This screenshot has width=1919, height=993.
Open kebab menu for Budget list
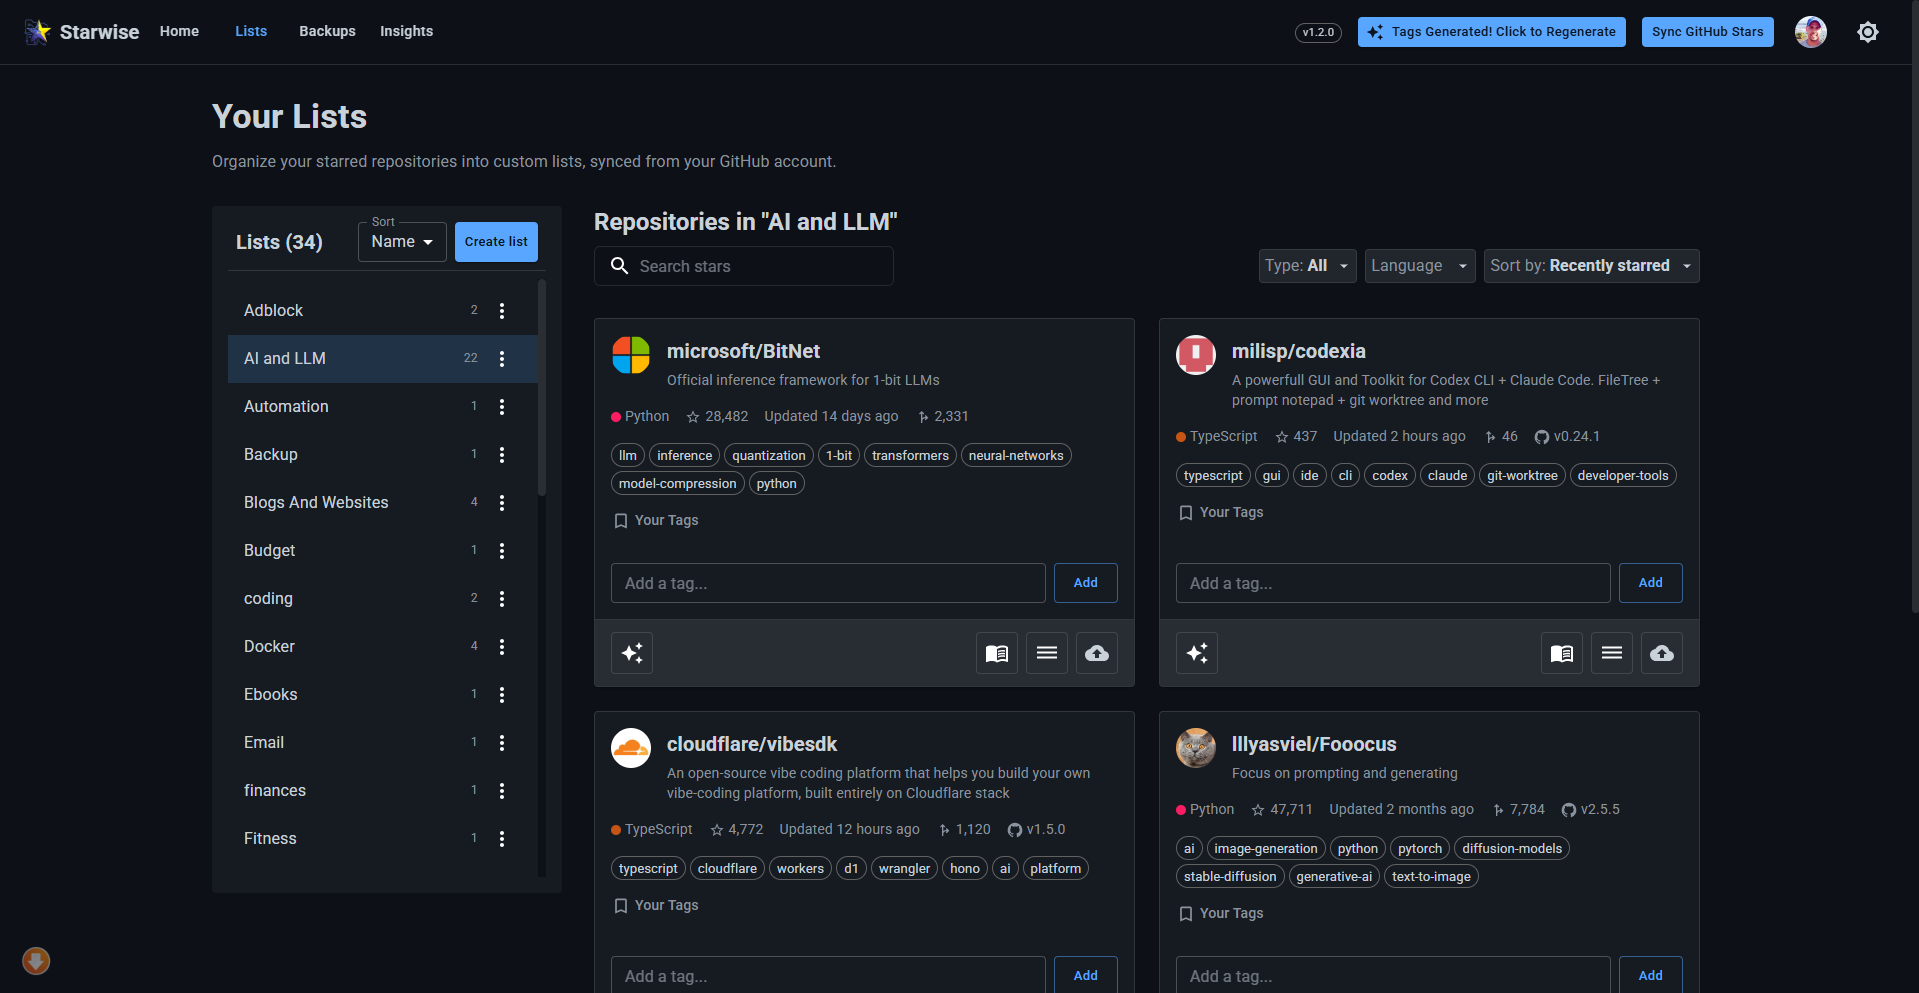(502, 551)
